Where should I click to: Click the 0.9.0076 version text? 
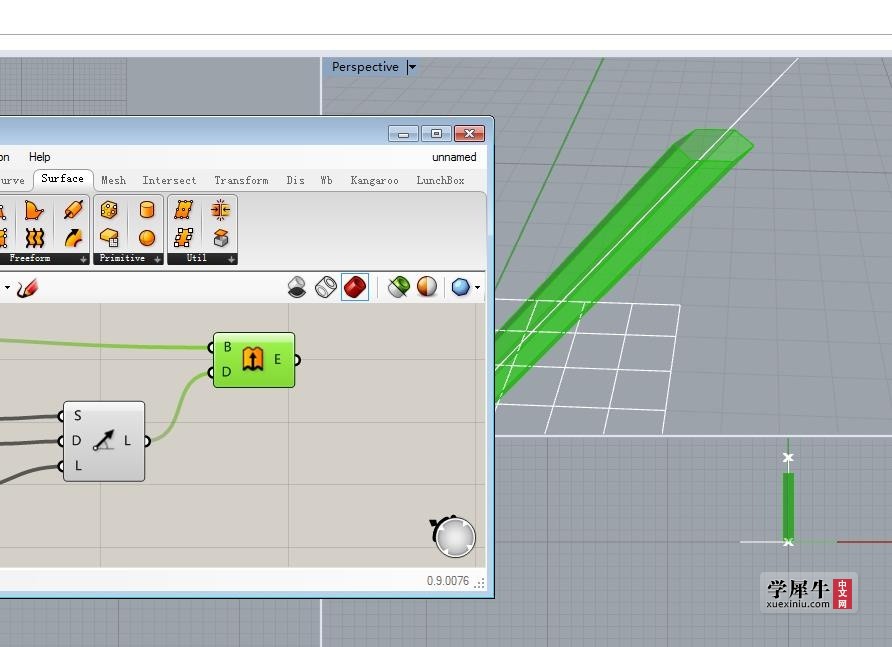[448, 581]
